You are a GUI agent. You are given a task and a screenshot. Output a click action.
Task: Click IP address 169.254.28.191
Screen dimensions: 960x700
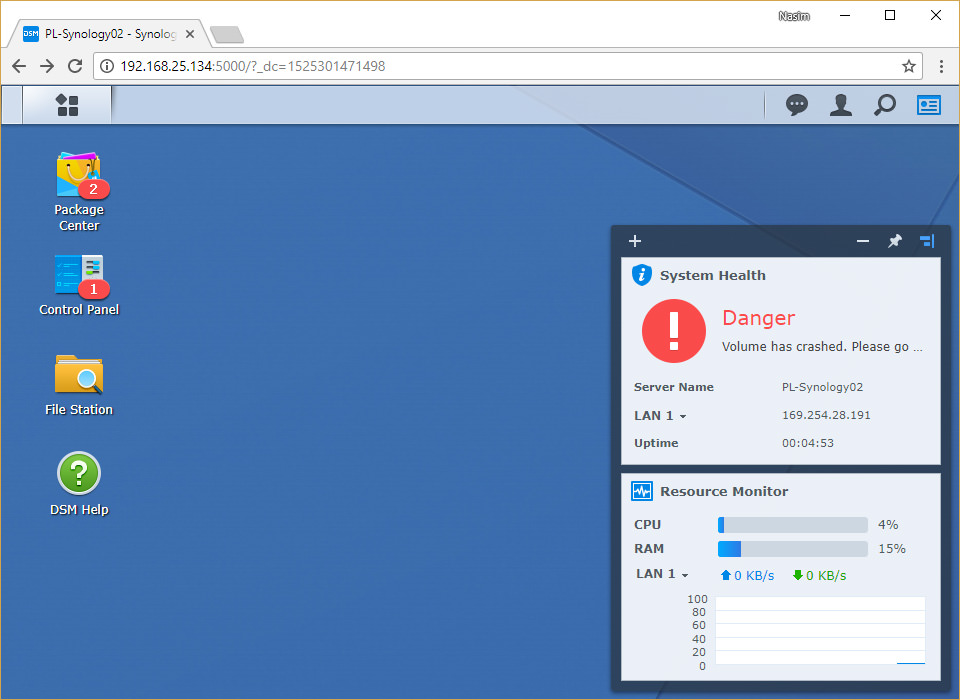826,415
